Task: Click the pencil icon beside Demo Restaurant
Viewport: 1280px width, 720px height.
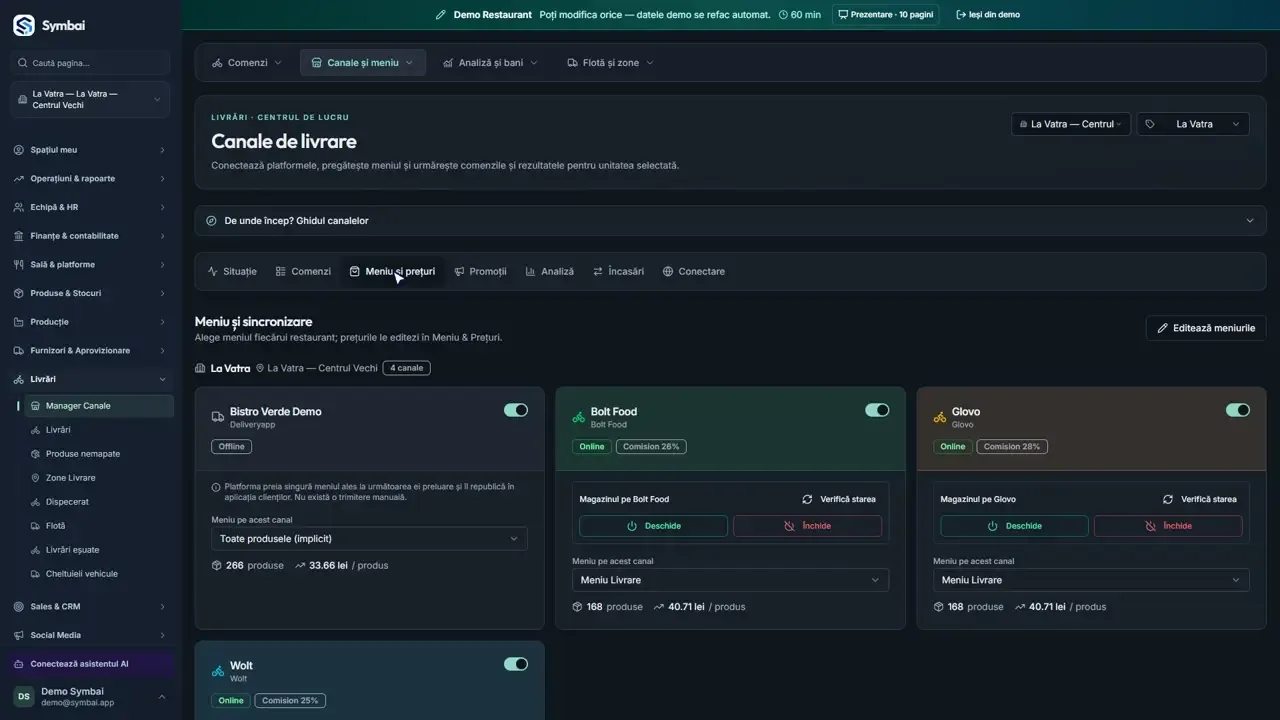Action: 441,15
